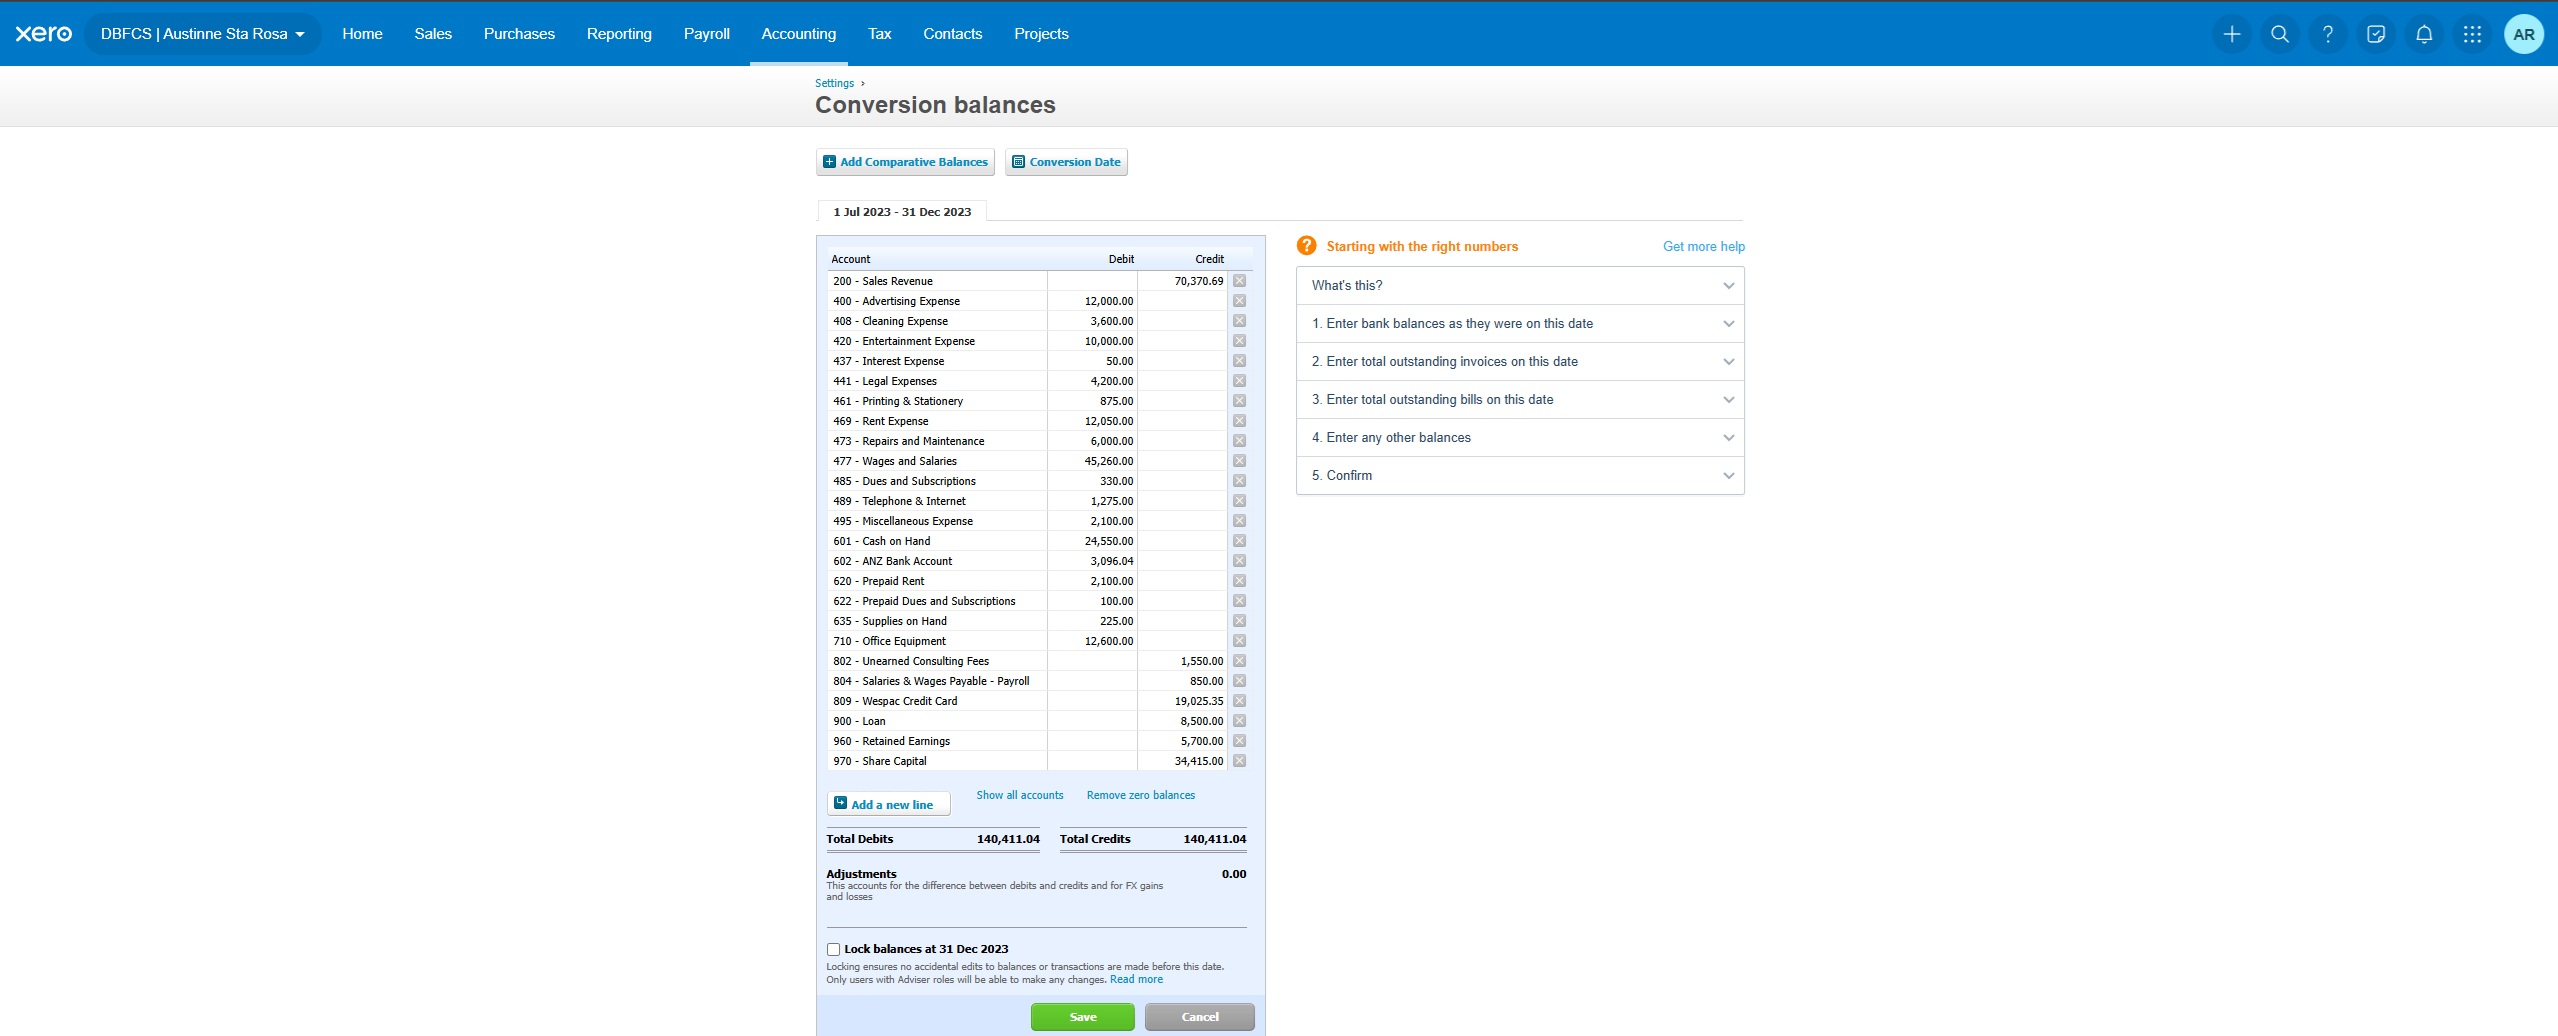The width and height of the screenshot is (2558, 1036).
Task: Remove the 200 - Sales Revenue line
Action: [x=1239, y=281]
